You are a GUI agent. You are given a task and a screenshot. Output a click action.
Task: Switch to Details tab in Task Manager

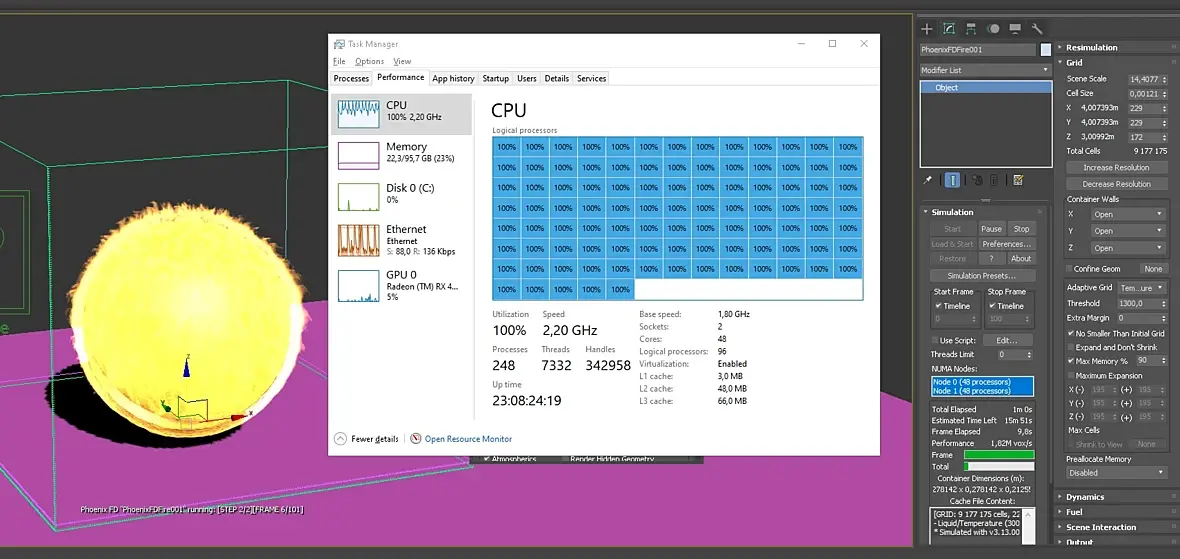click(x=557, y=78)
